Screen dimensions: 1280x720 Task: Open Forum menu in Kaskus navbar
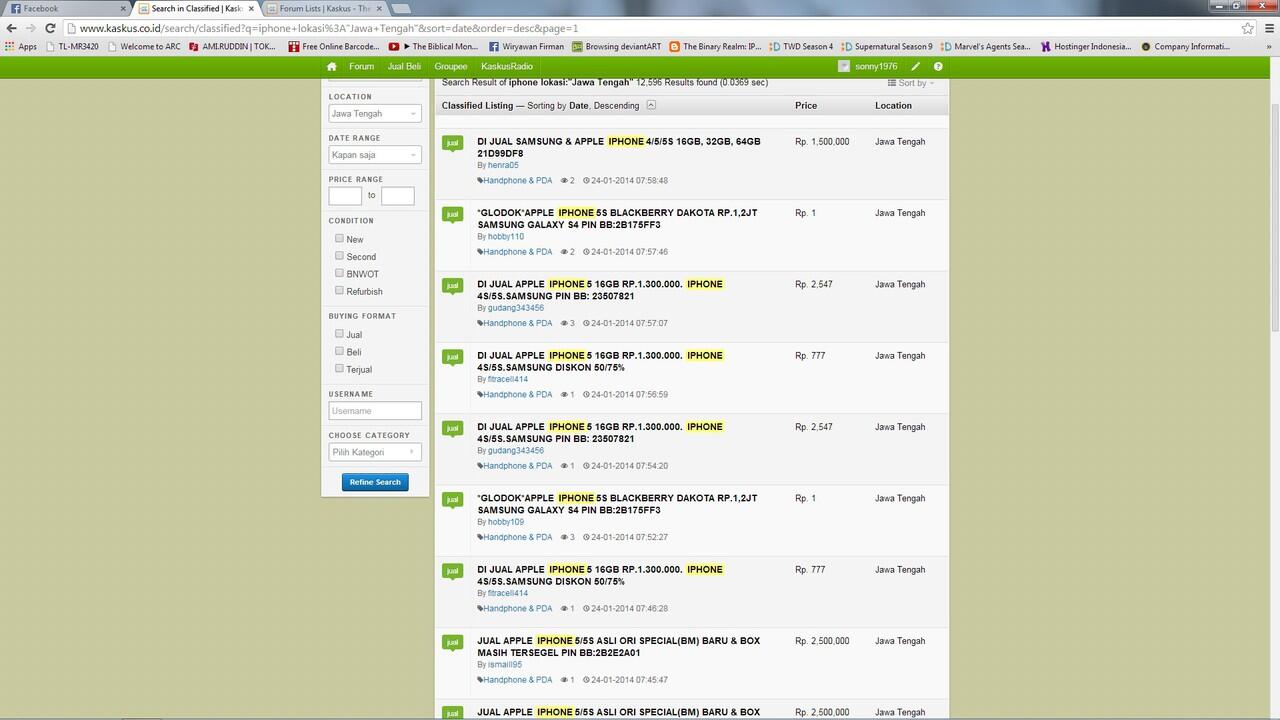(x=361, y=66)
